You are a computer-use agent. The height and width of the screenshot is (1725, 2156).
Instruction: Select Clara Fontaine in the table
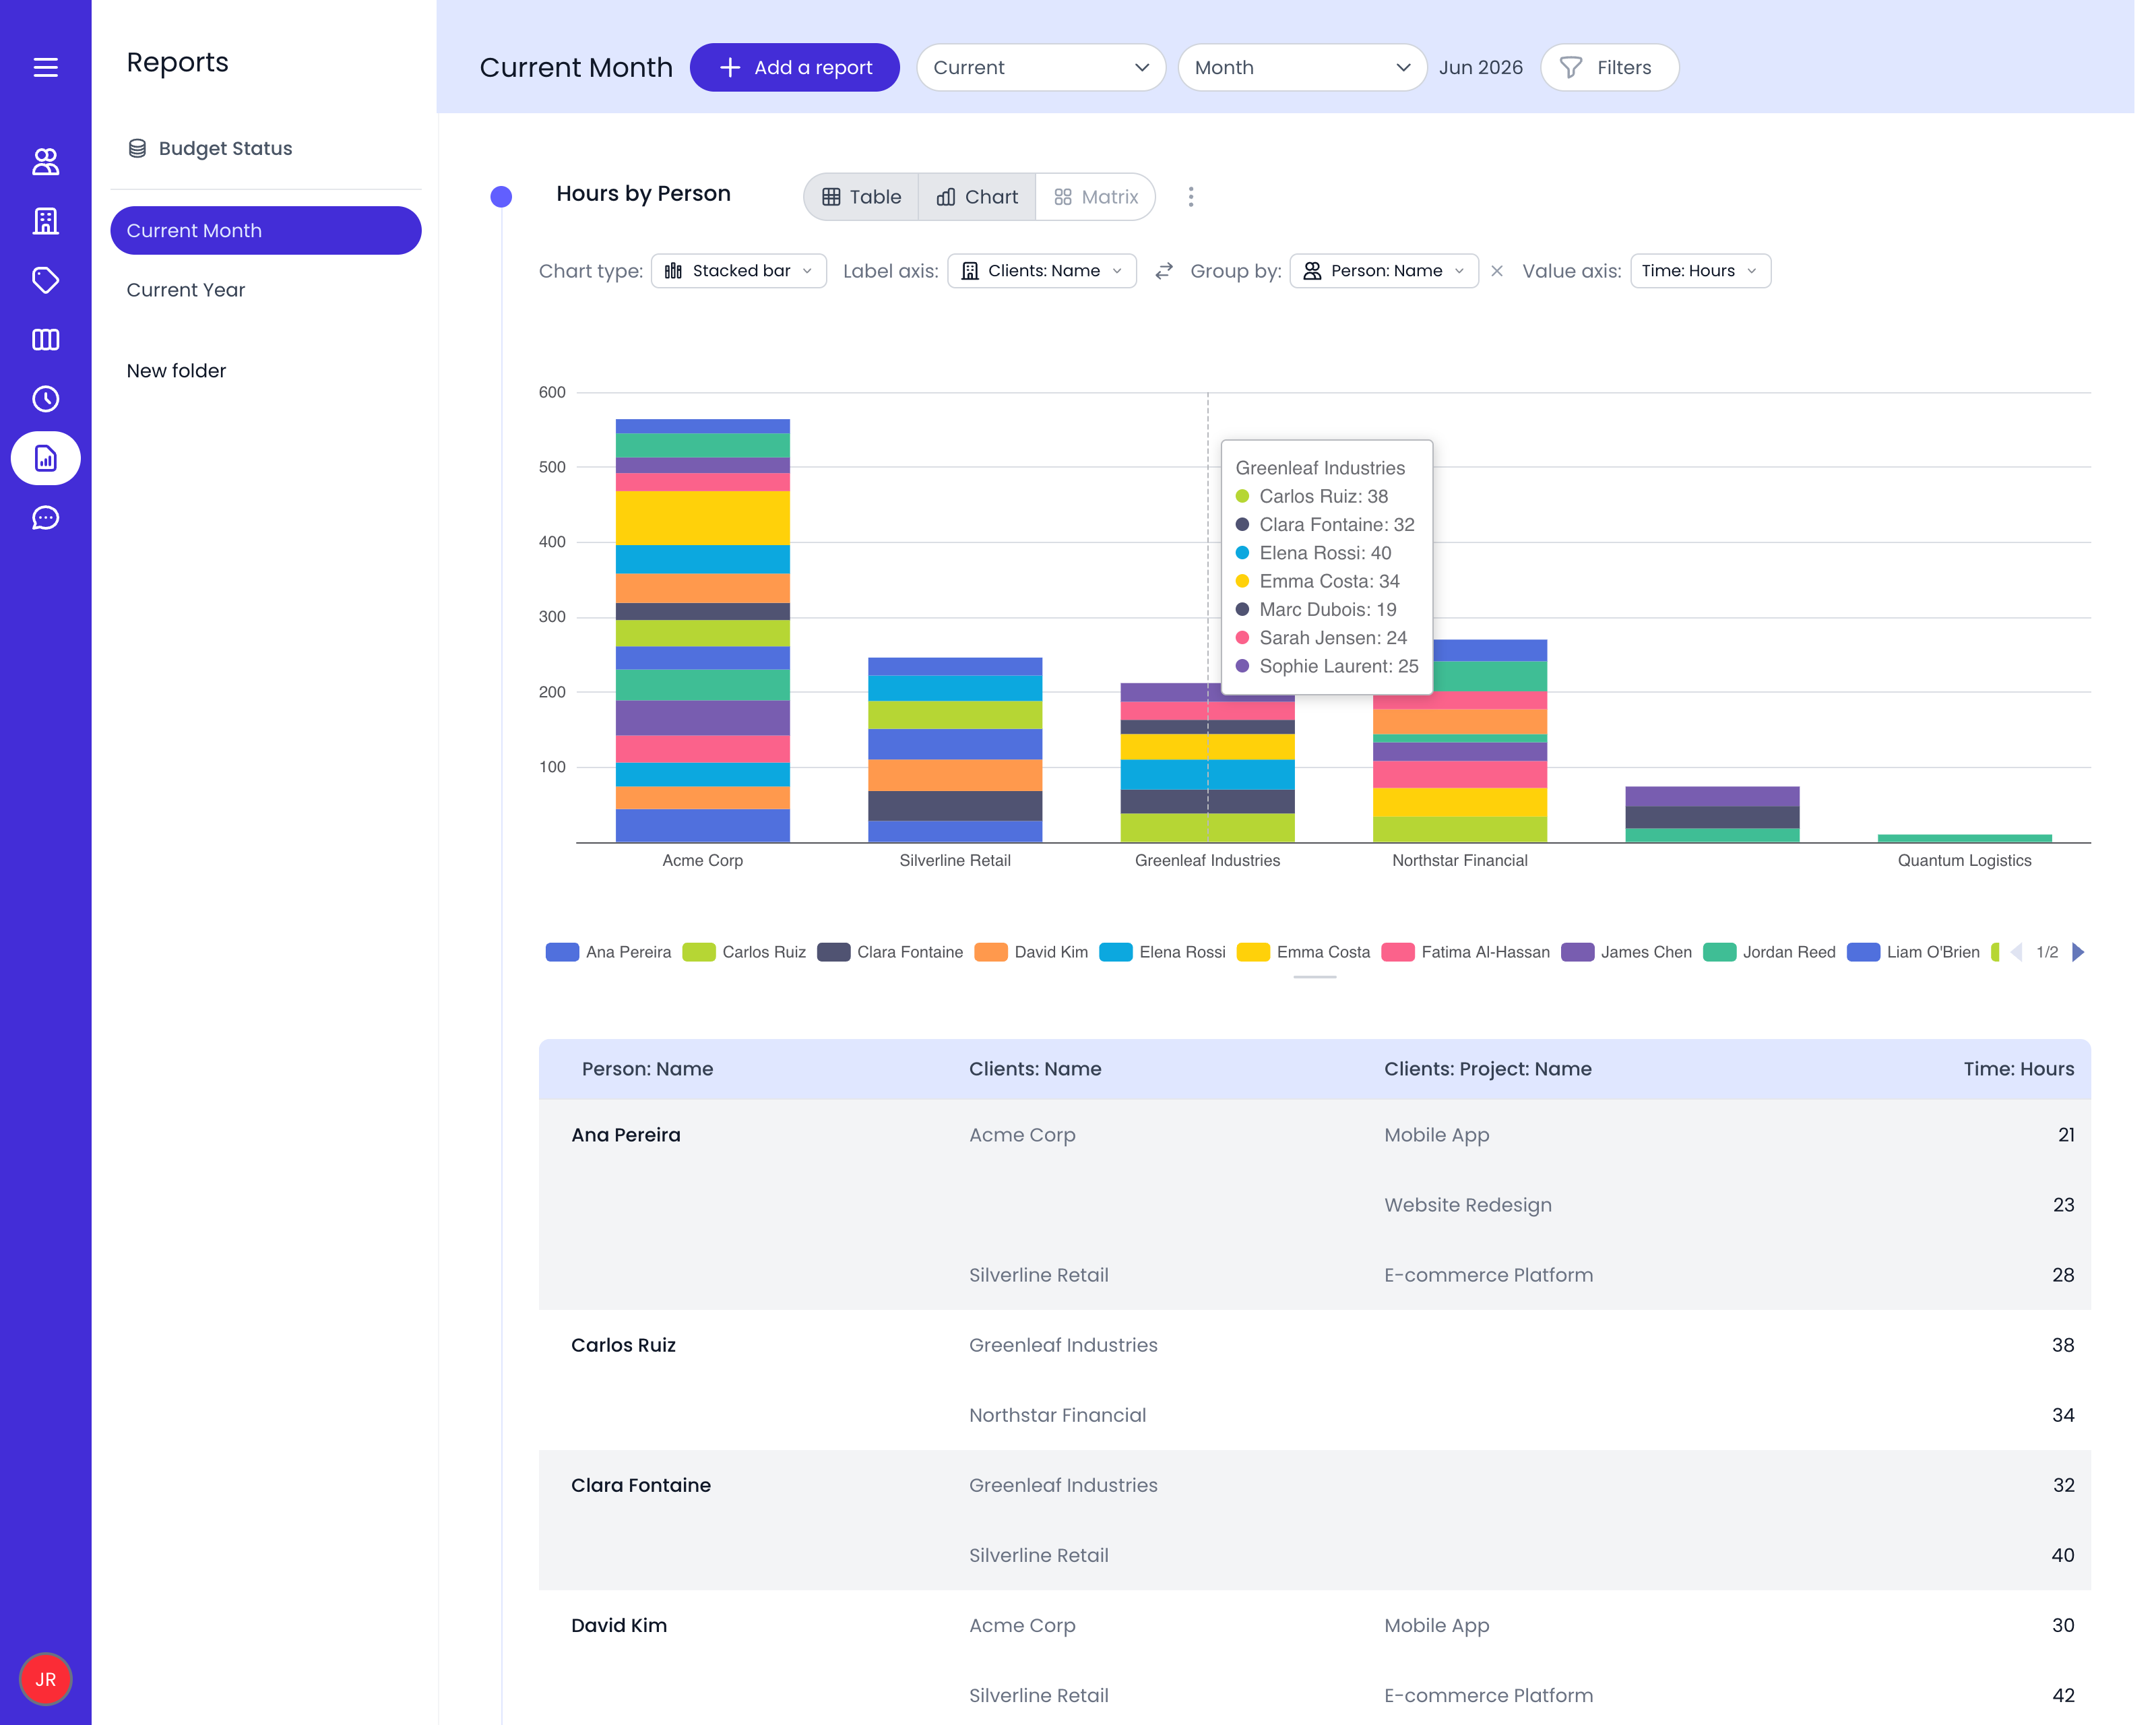pos(640,1485)
